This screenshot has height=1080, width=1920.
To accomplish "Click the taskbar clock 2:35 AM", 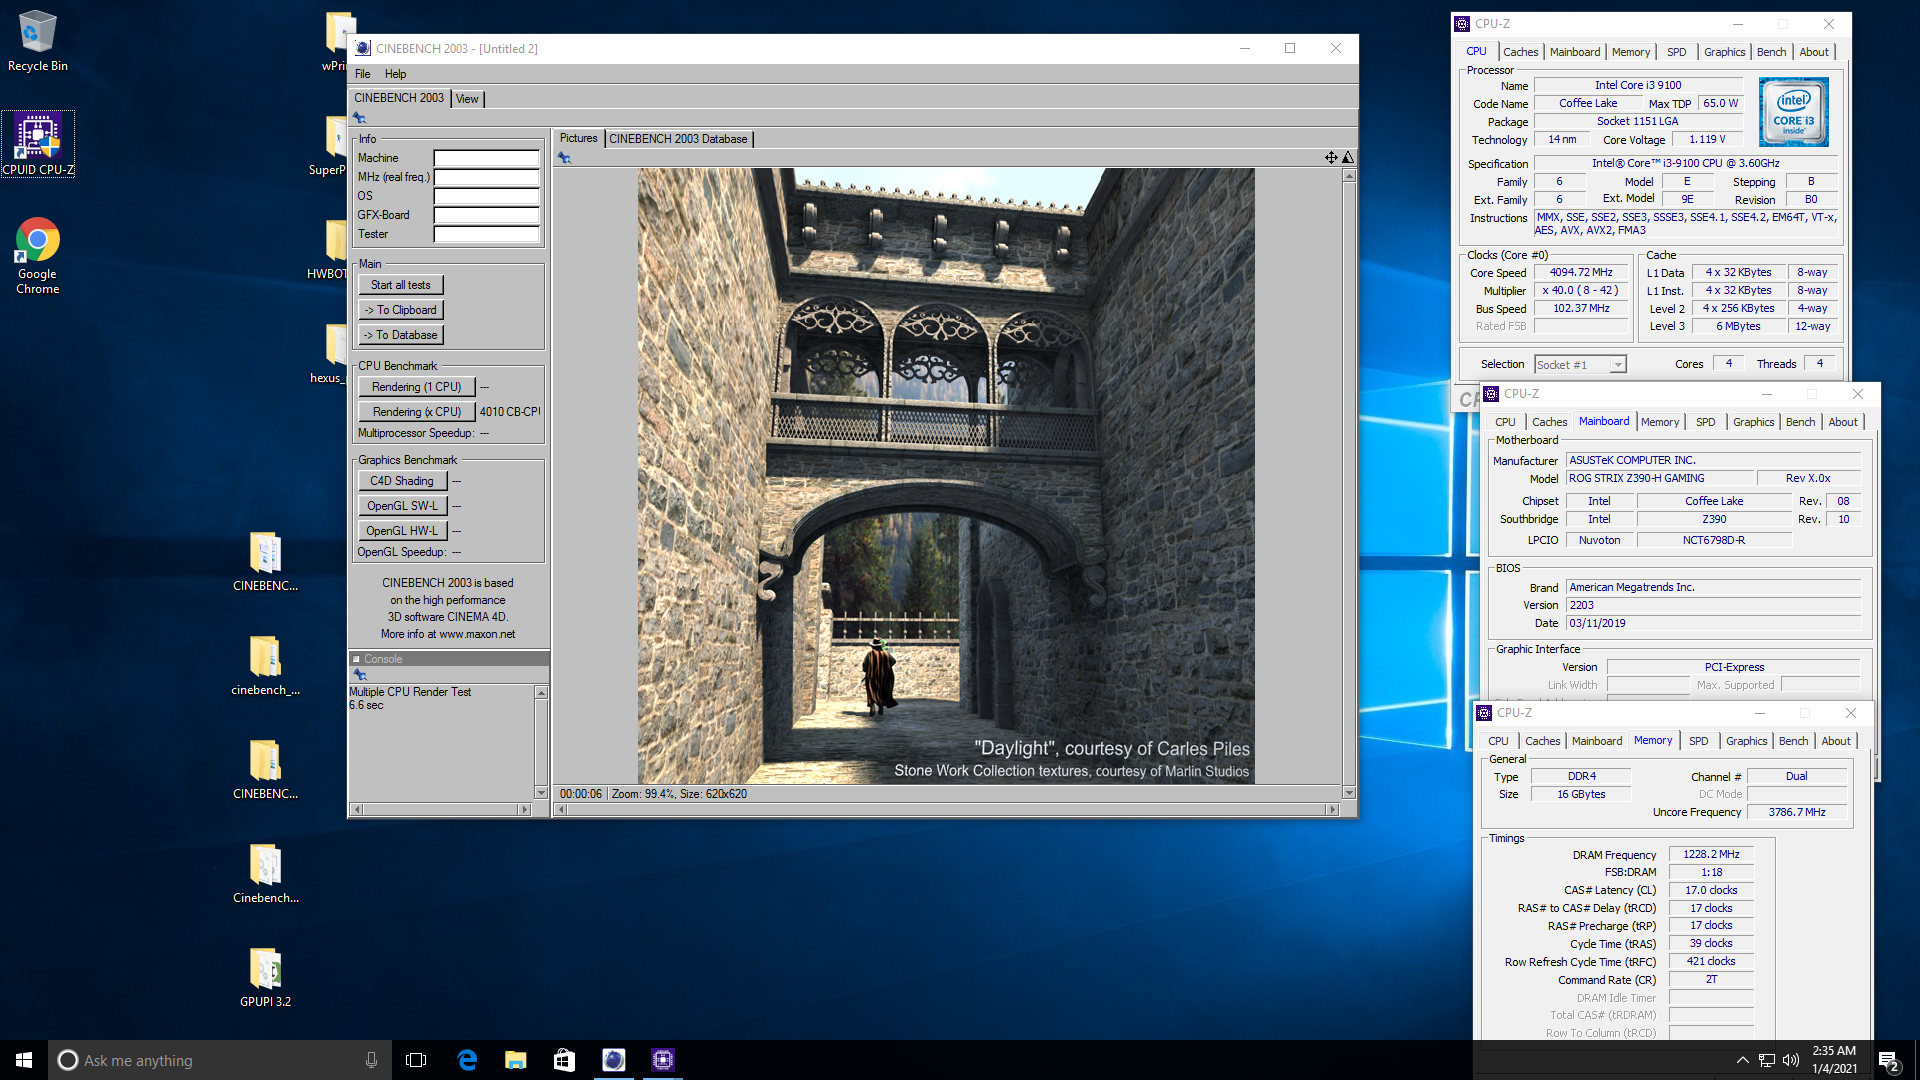I will pyautogui.click(x=1834, y=1060).
